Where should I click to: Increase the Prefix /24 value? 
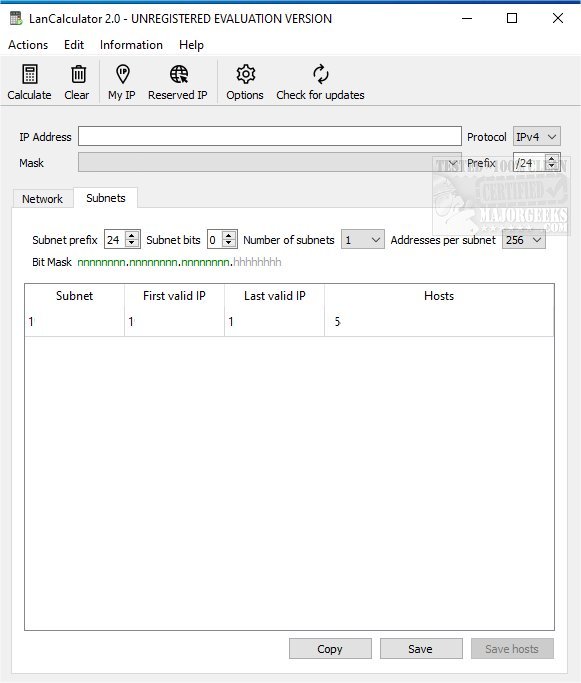(x=552, y=159)
